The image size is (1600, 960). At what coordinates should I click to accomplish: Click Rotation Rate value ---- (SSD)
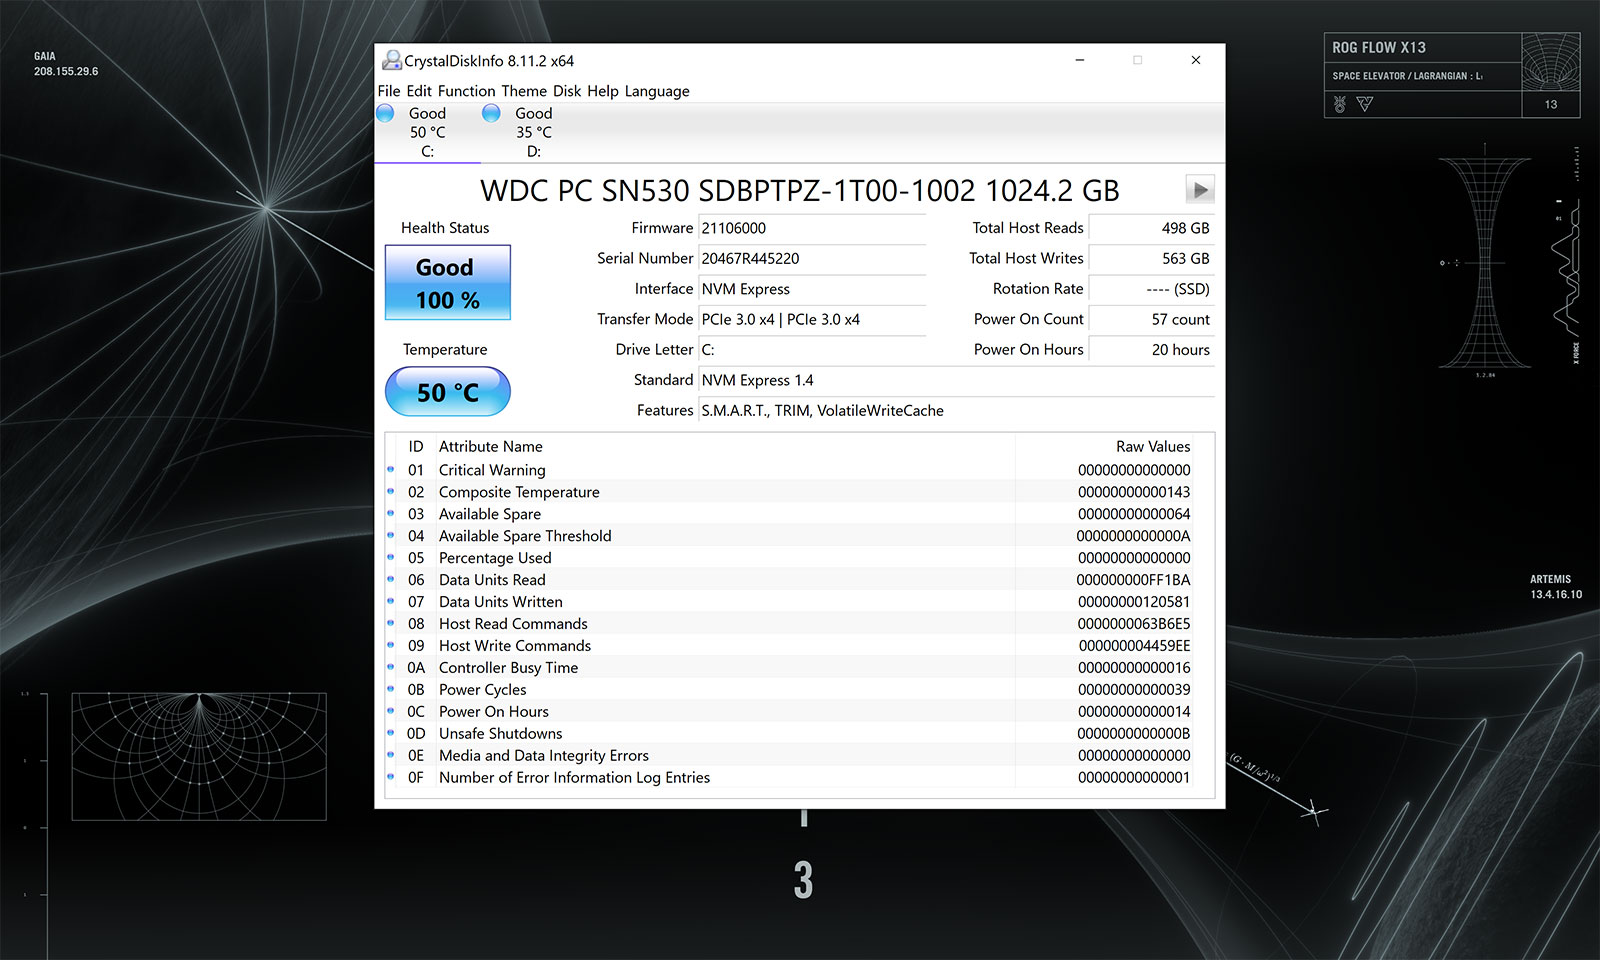[1152, 289]
